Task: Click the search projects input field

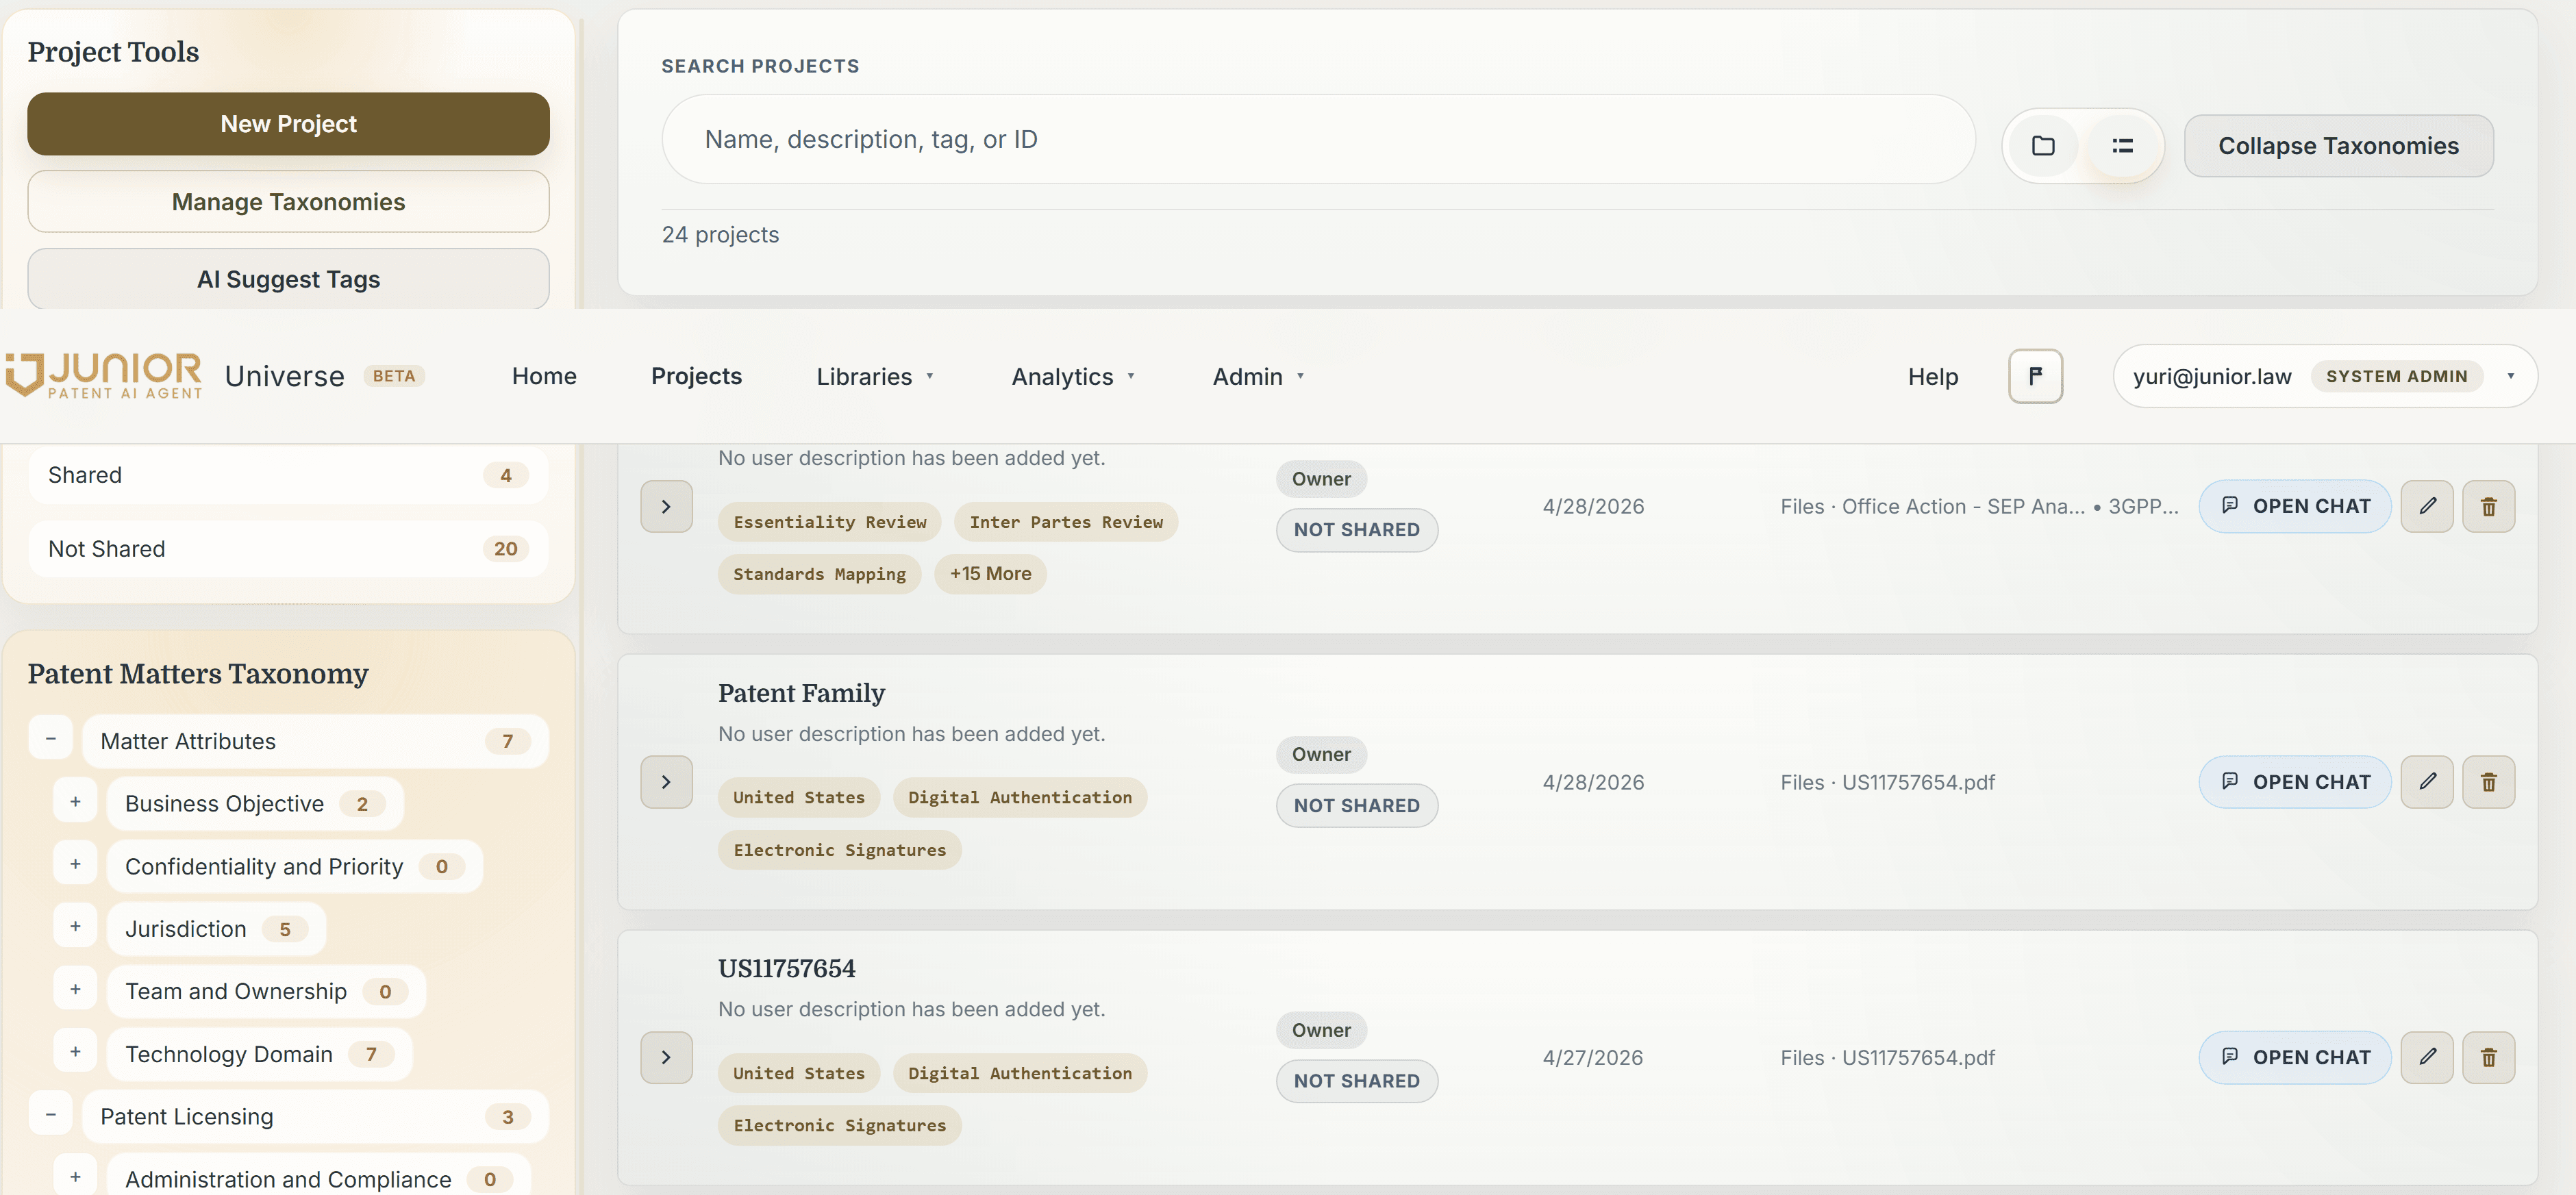Action: (x=1317, y=139)
